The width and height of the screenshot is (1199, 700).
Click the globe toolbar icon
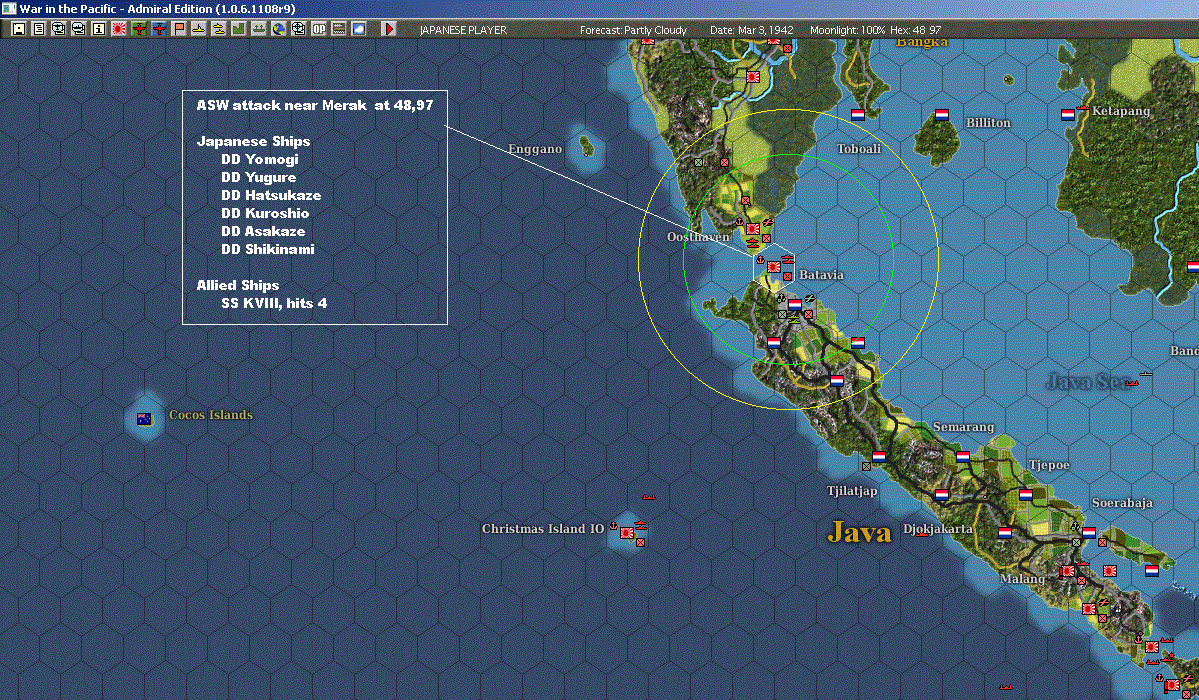[279, 29]
